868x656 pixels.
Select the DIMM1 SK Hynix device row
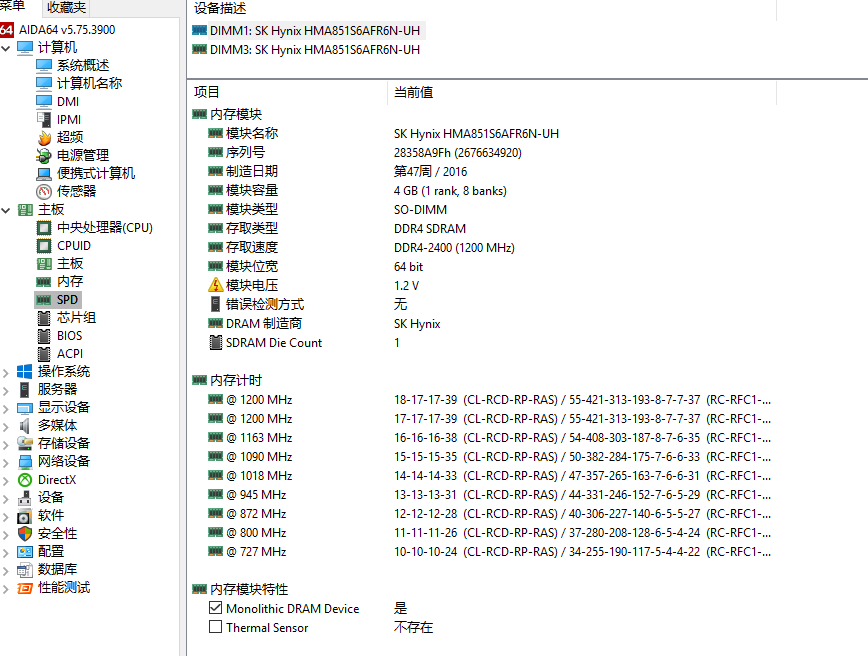pos(308,30)
